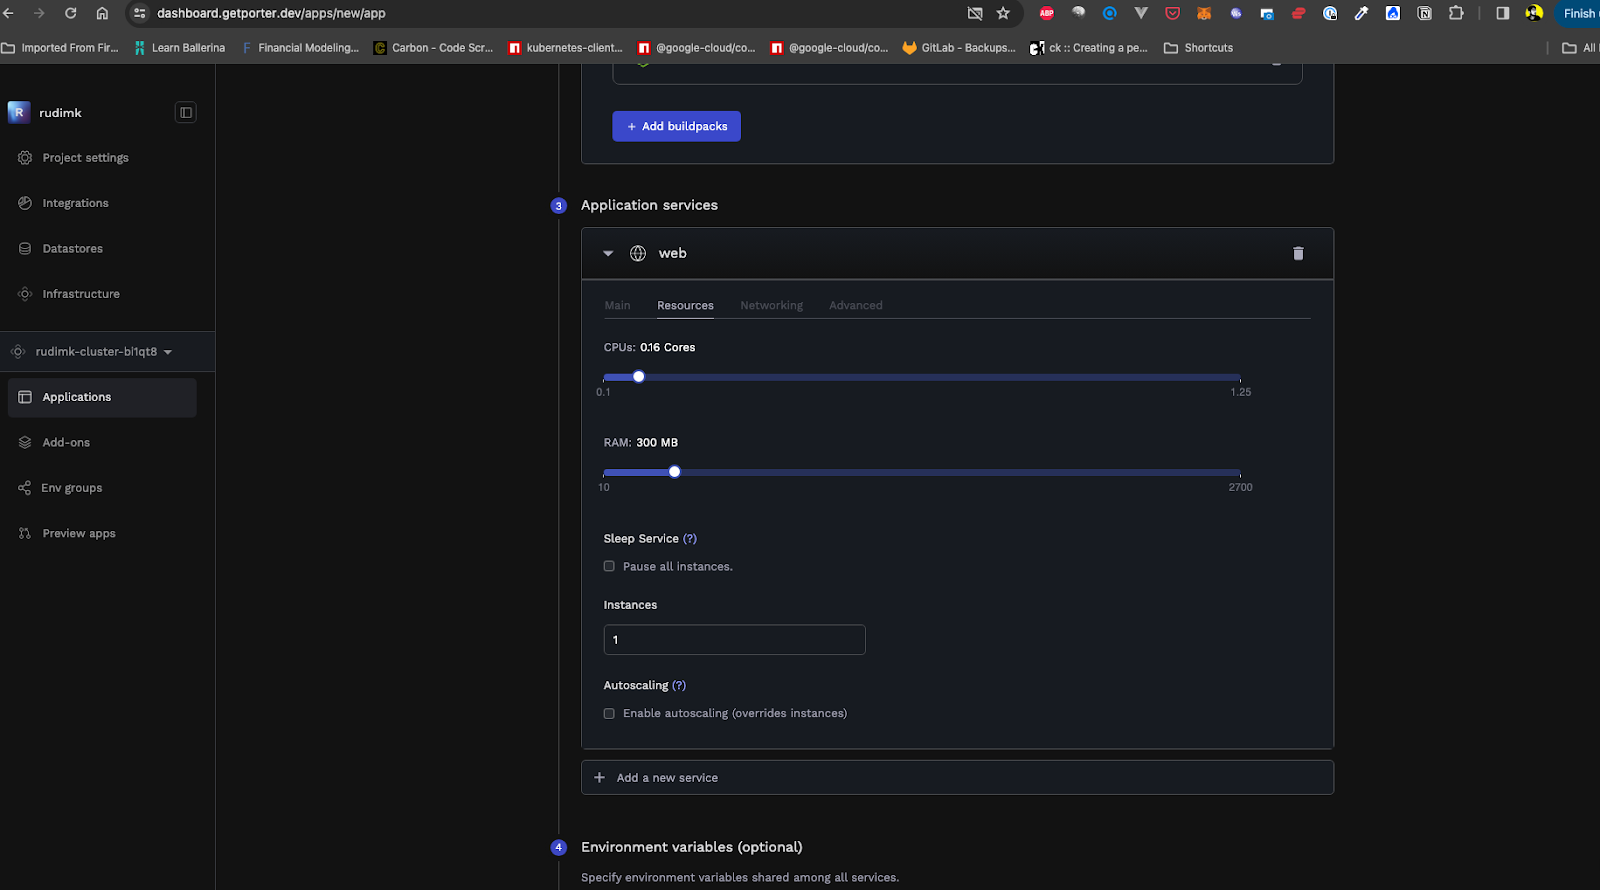The height and width of the screenshot is (890, 1600).
Task: Open All Bookmarks folder
Action: pos(1580,48)
